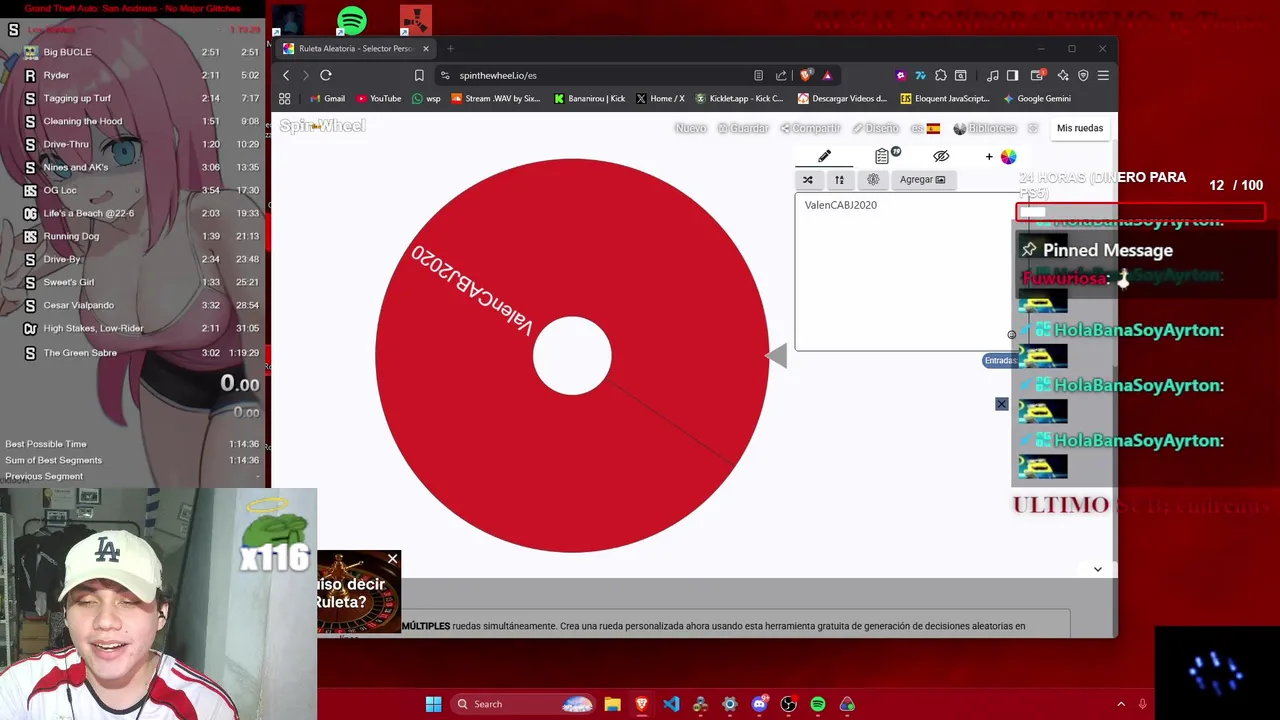This screenshot has width=1280, height=720.
Task: Reload the spinthewheel page
Action: click(x=326, y=75)
